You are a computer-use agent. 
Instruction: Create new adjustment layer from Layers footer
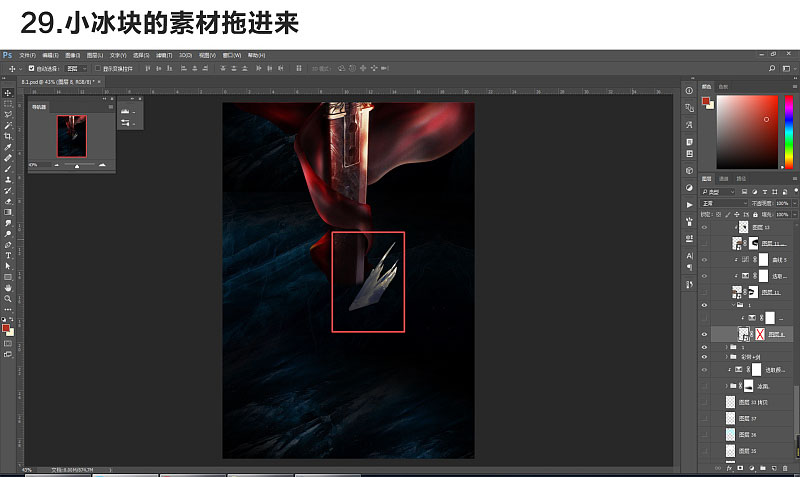point(752,468)
